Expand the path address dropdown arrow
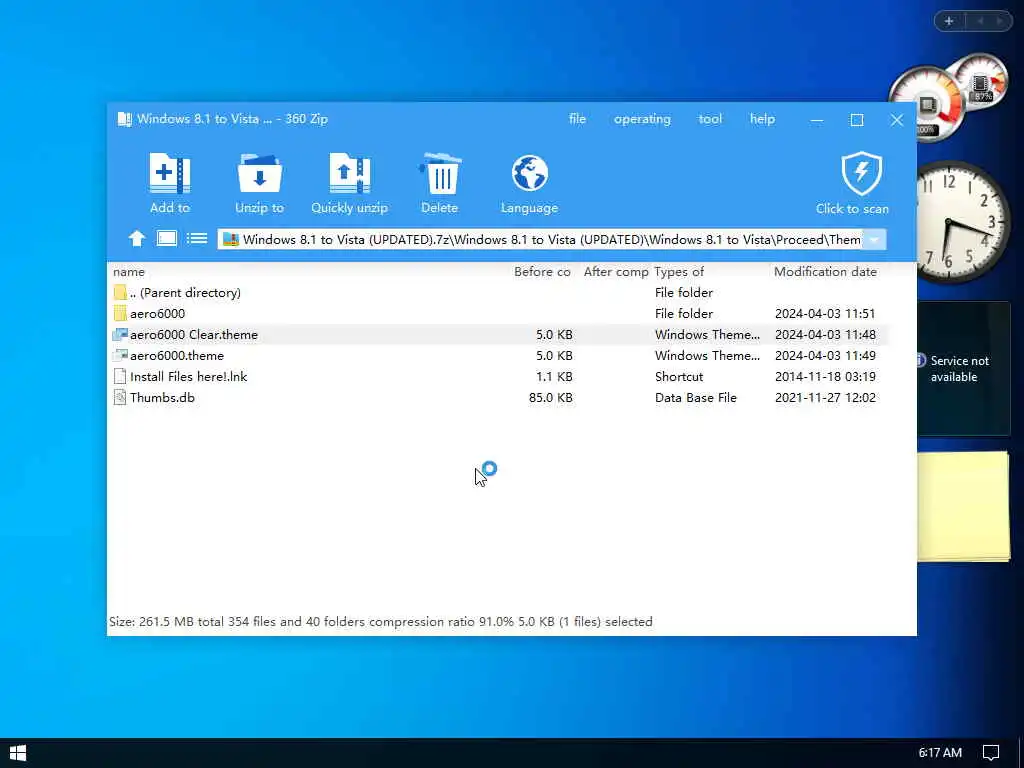Image resolution: width=1024 pixels, height=768 pixels. pos(874,240)
